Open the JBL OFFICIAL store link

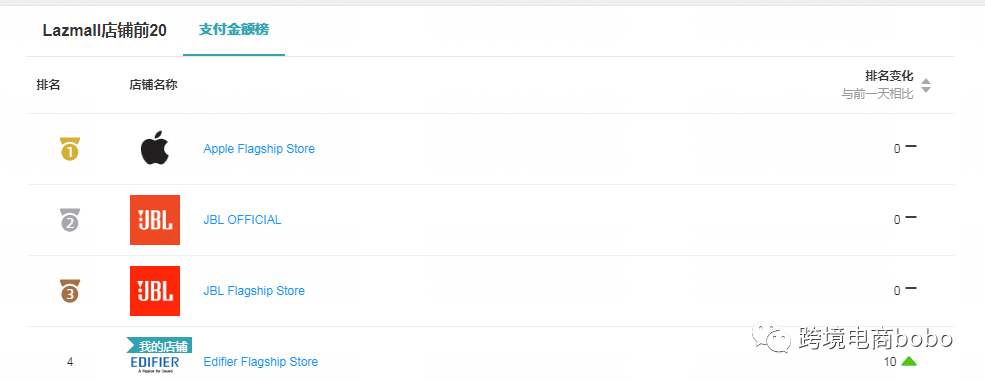click(x=242, y=220)
